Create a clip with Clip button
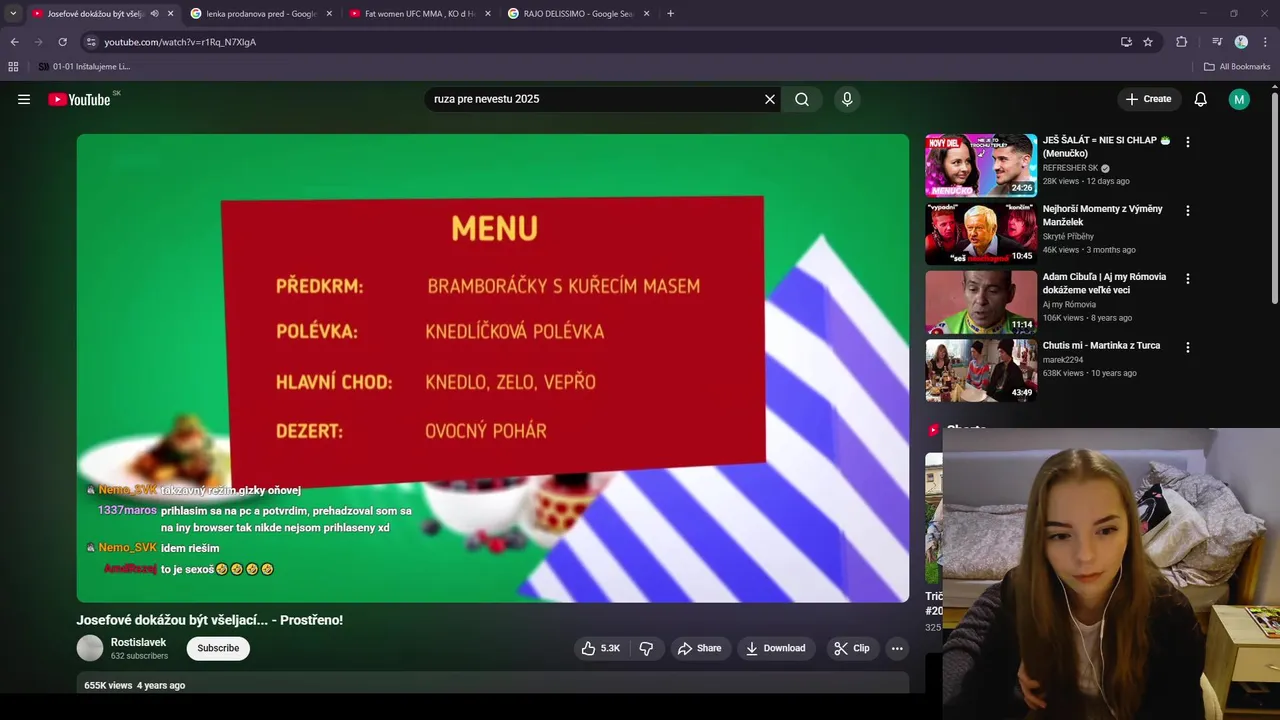This screenshot has width=1280, height=720. [851, 648]
